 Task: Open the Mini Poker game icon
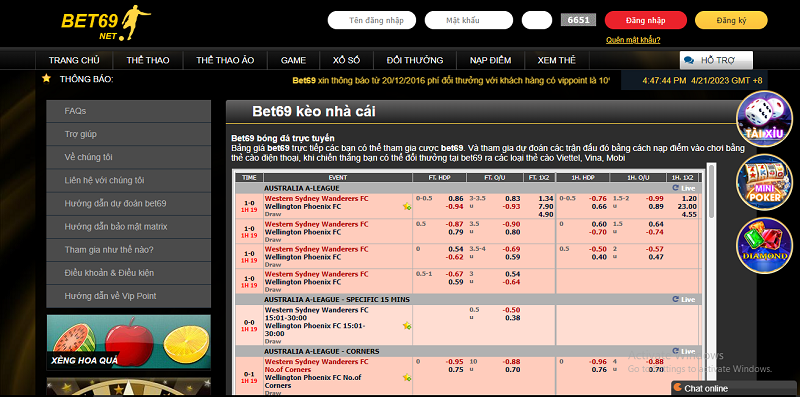764,182
